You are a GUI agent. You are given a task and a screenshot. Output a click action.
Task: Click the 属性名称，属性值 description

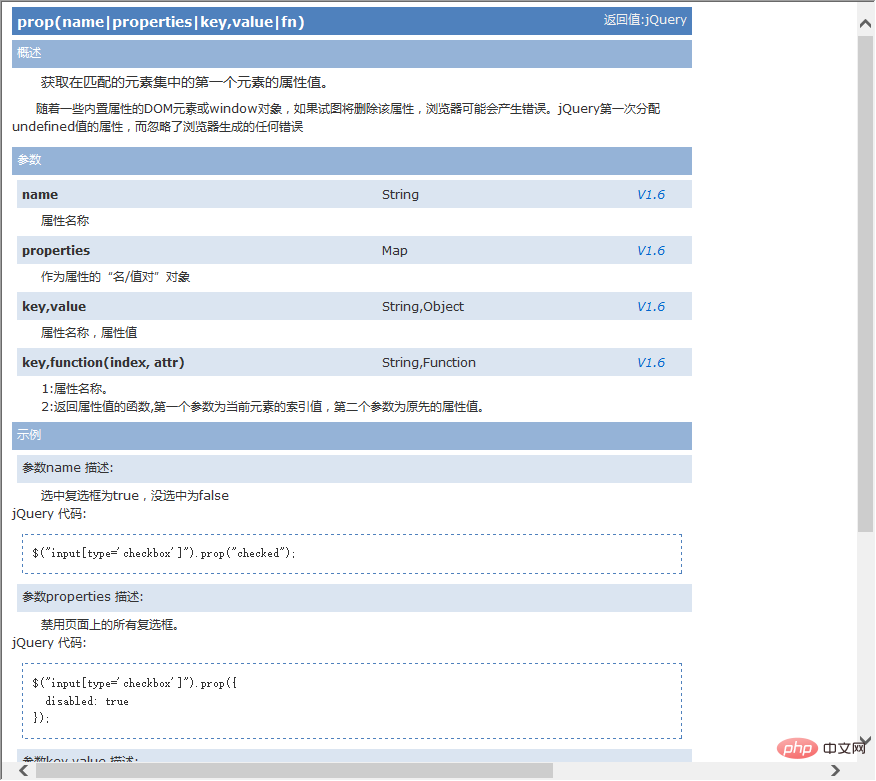89,333
